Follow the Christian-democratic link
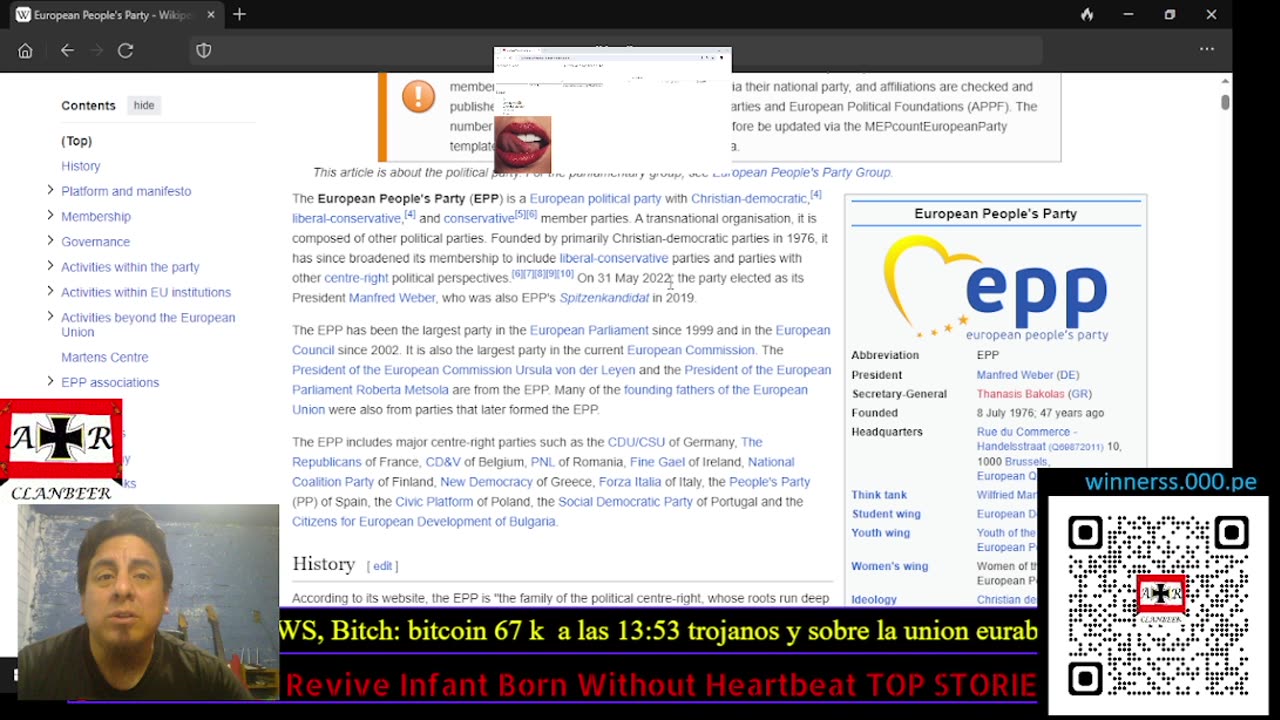The width and height of the screenshot is (1280, 720). pyautogui.click(x=749, y=198)
